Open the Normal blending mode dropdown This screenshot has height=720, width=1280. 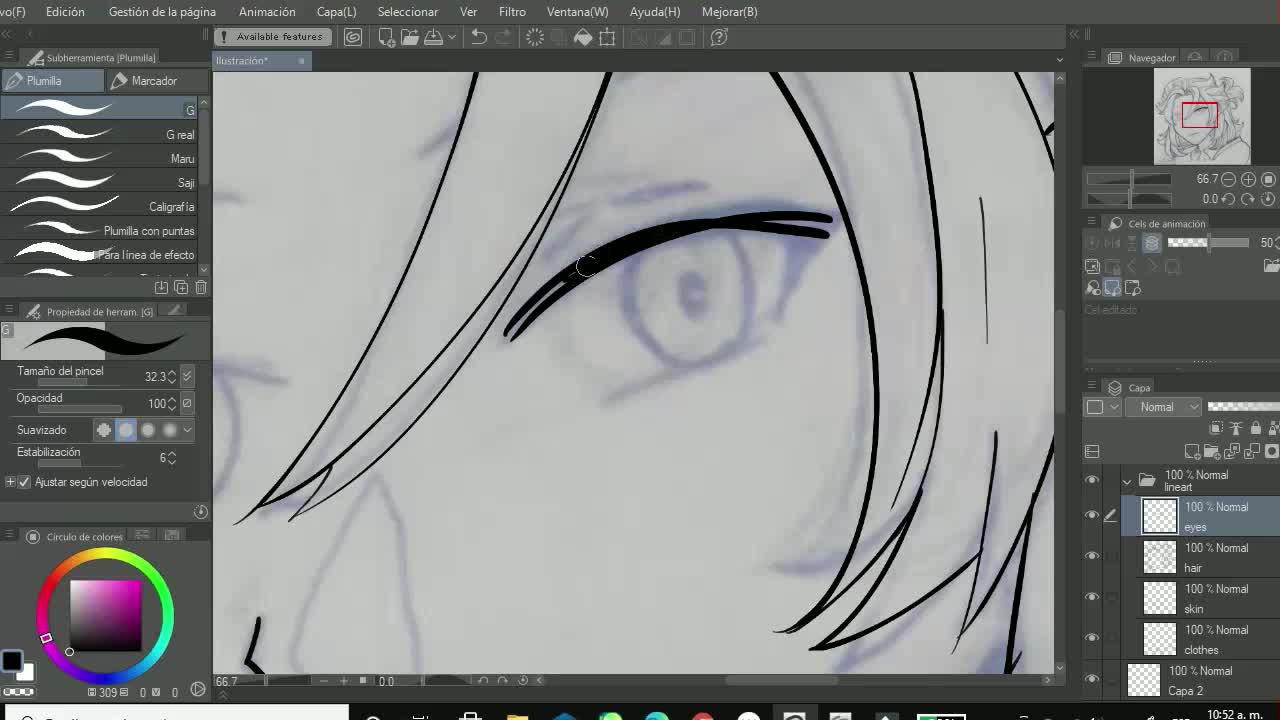click(x=1163, y=407)
